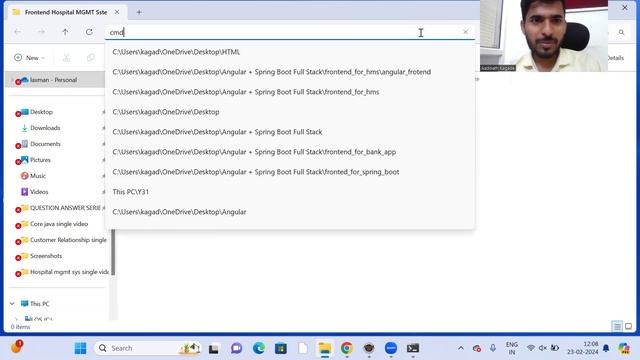Open the Chat app on taskbar

coord(236,348)
